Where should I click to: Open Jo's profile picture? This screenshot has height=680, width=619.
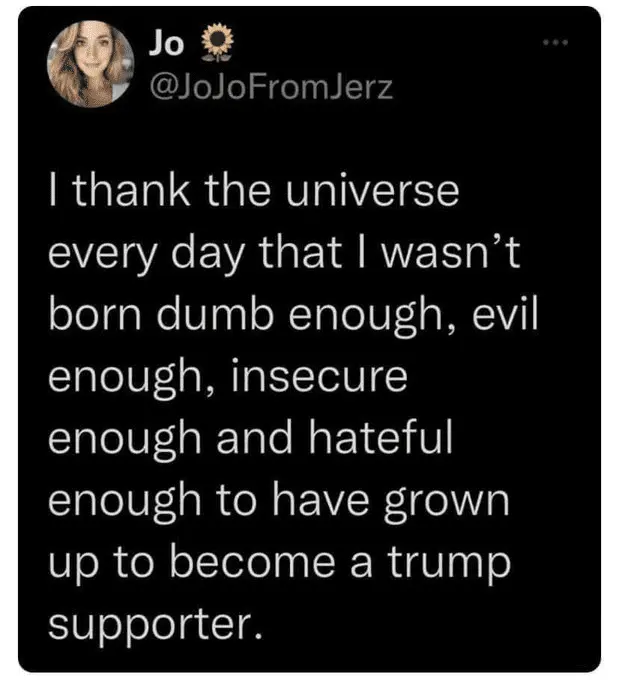[x=90, y=63]
